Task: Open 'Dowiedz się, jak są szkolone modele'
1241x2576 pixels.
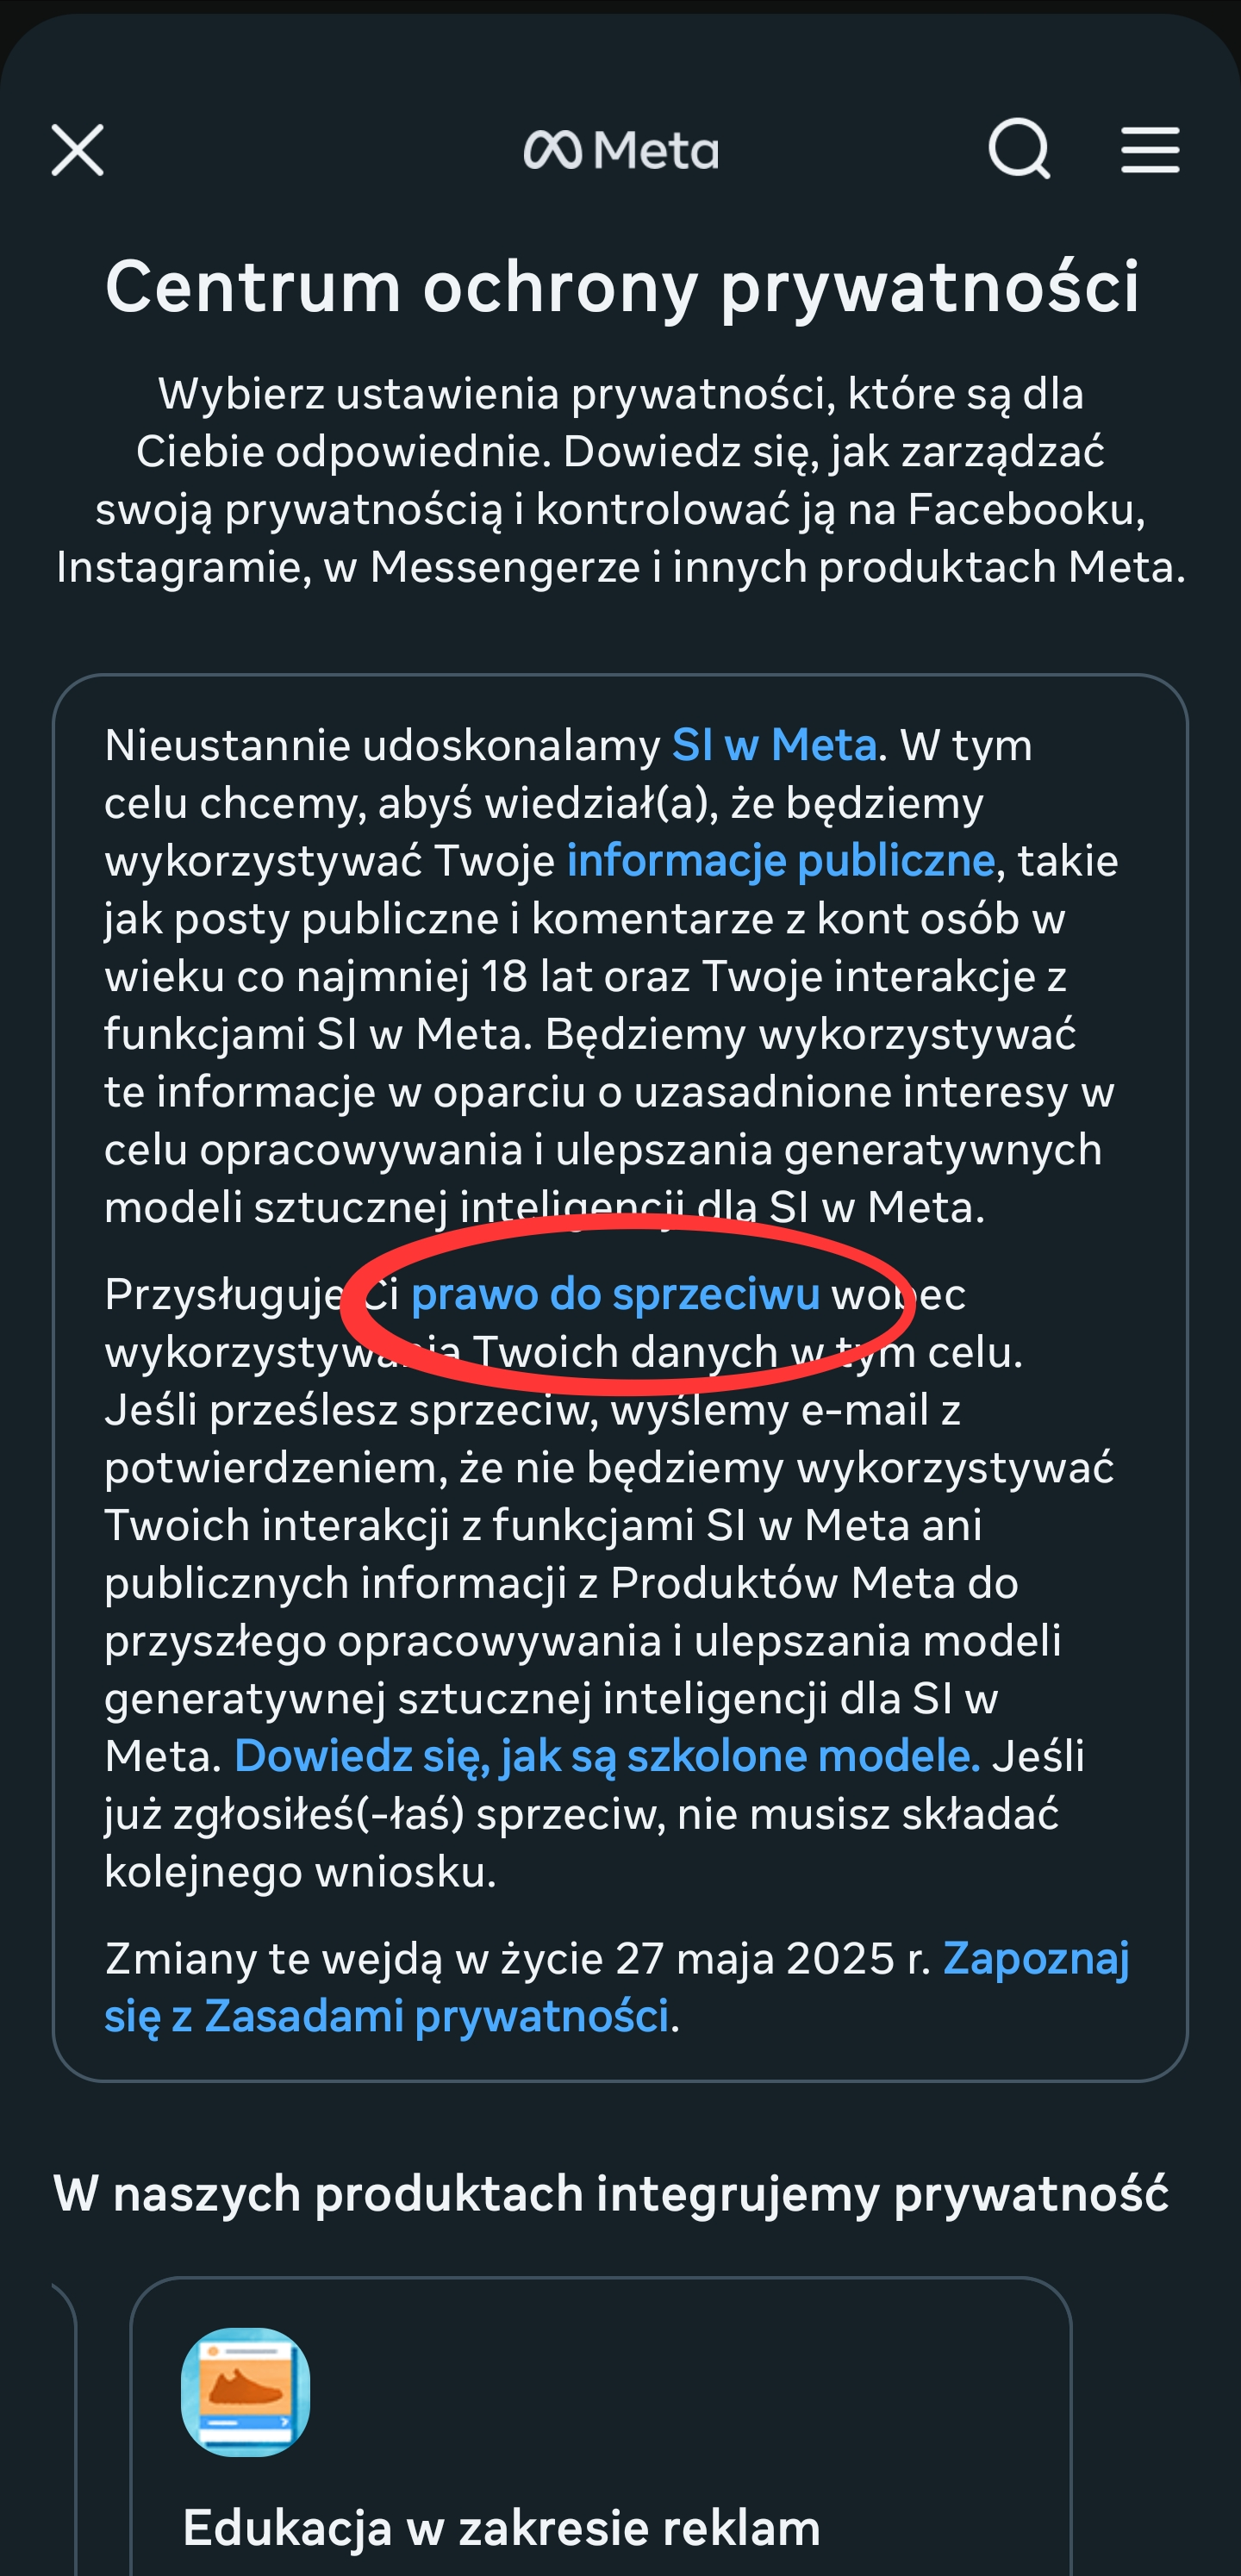Action: [607, 1756]
